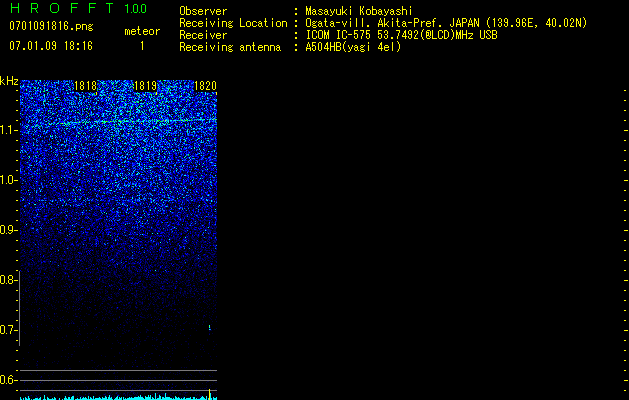
Task: Click the Receiving antenna field label
Action: [230, 47]
